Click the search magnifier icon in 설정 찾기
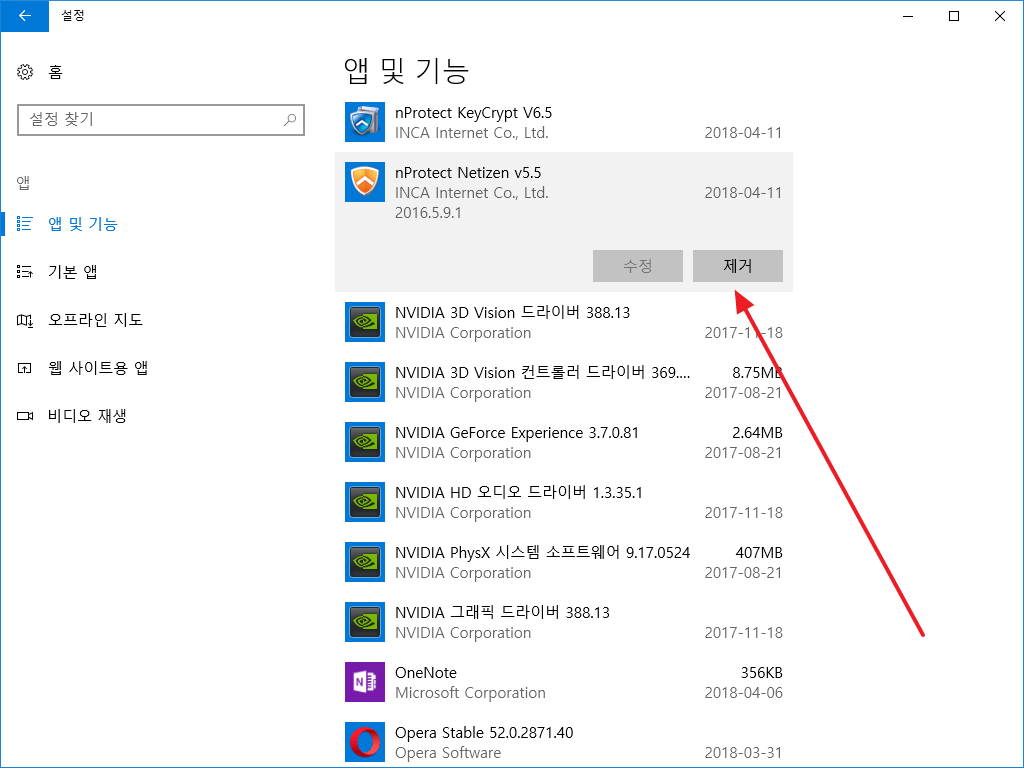 point(290,120)
